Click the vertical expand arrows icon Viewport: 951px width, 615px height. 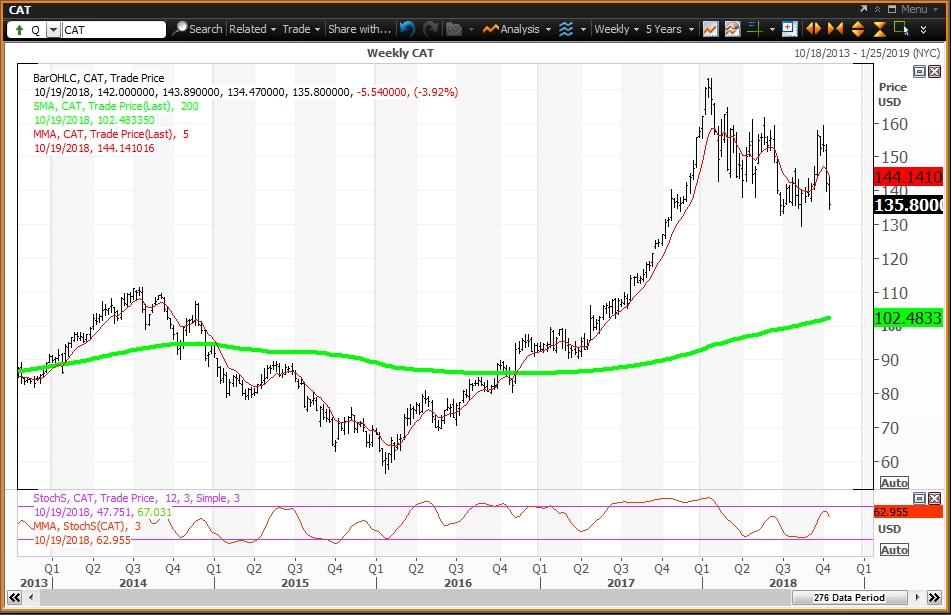[858, 29]
